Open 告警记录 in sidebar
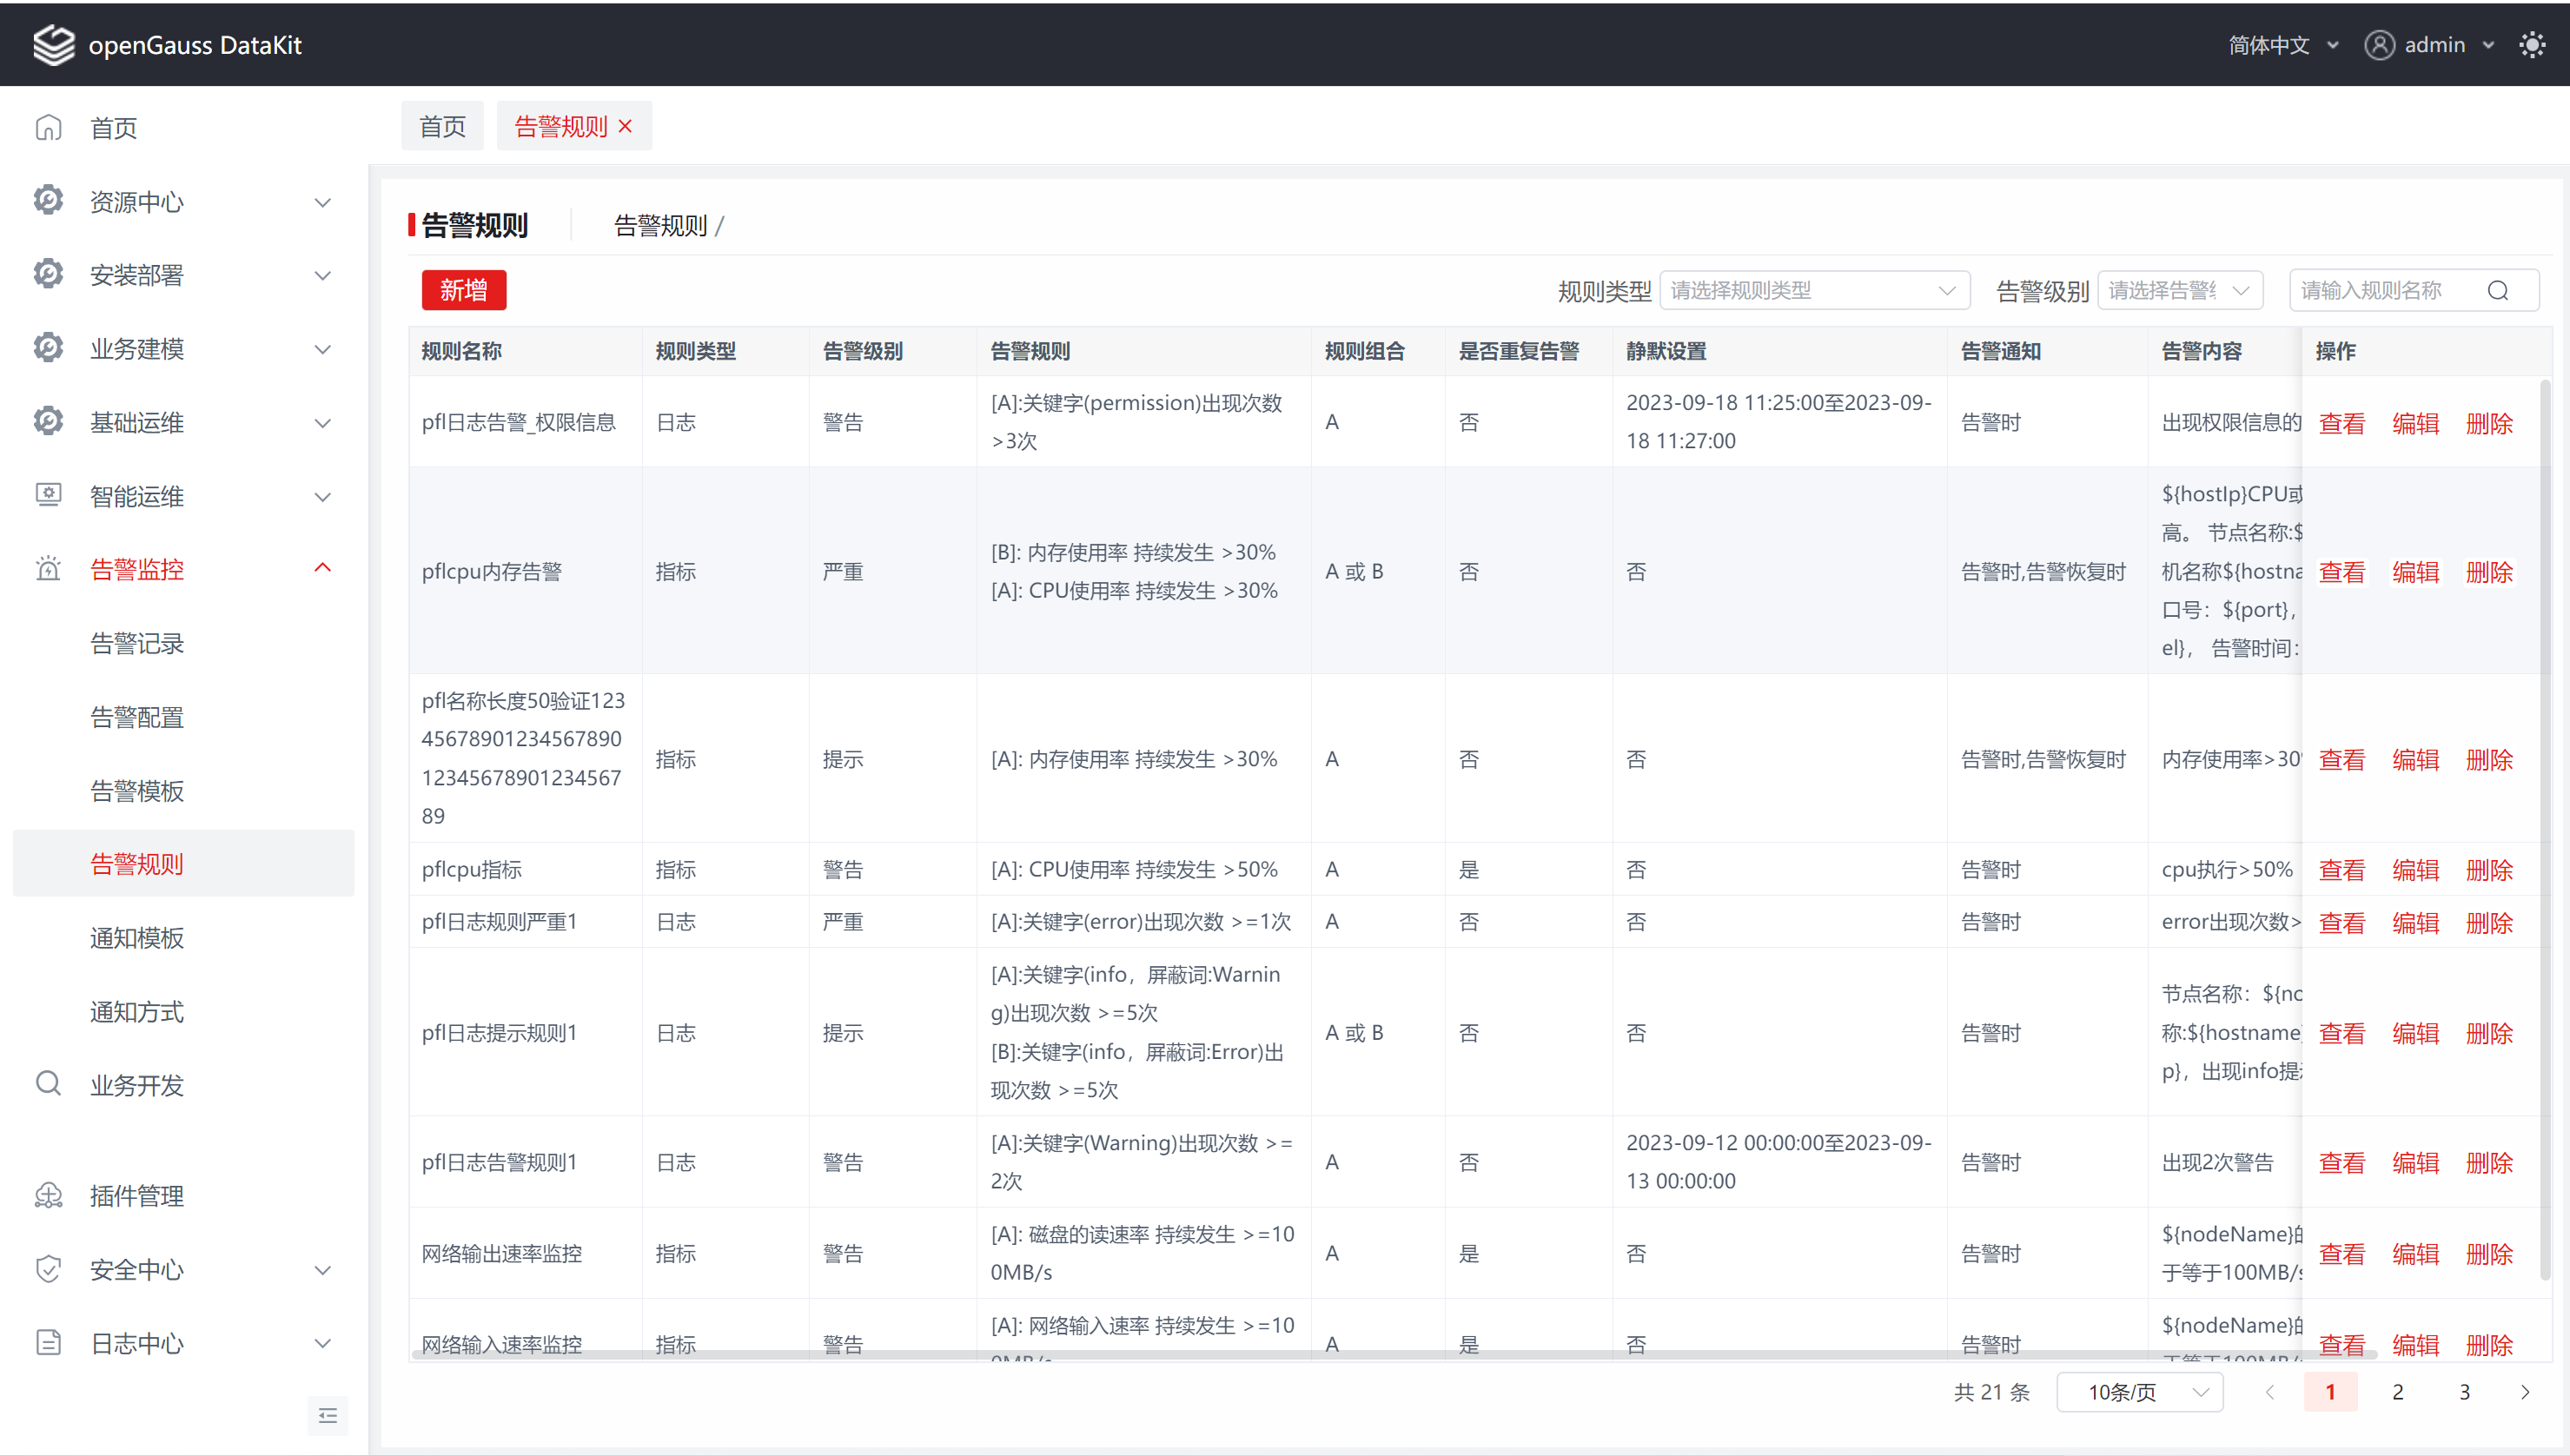The width and height of the screenshot is (2570, 1456). [137, 643]
